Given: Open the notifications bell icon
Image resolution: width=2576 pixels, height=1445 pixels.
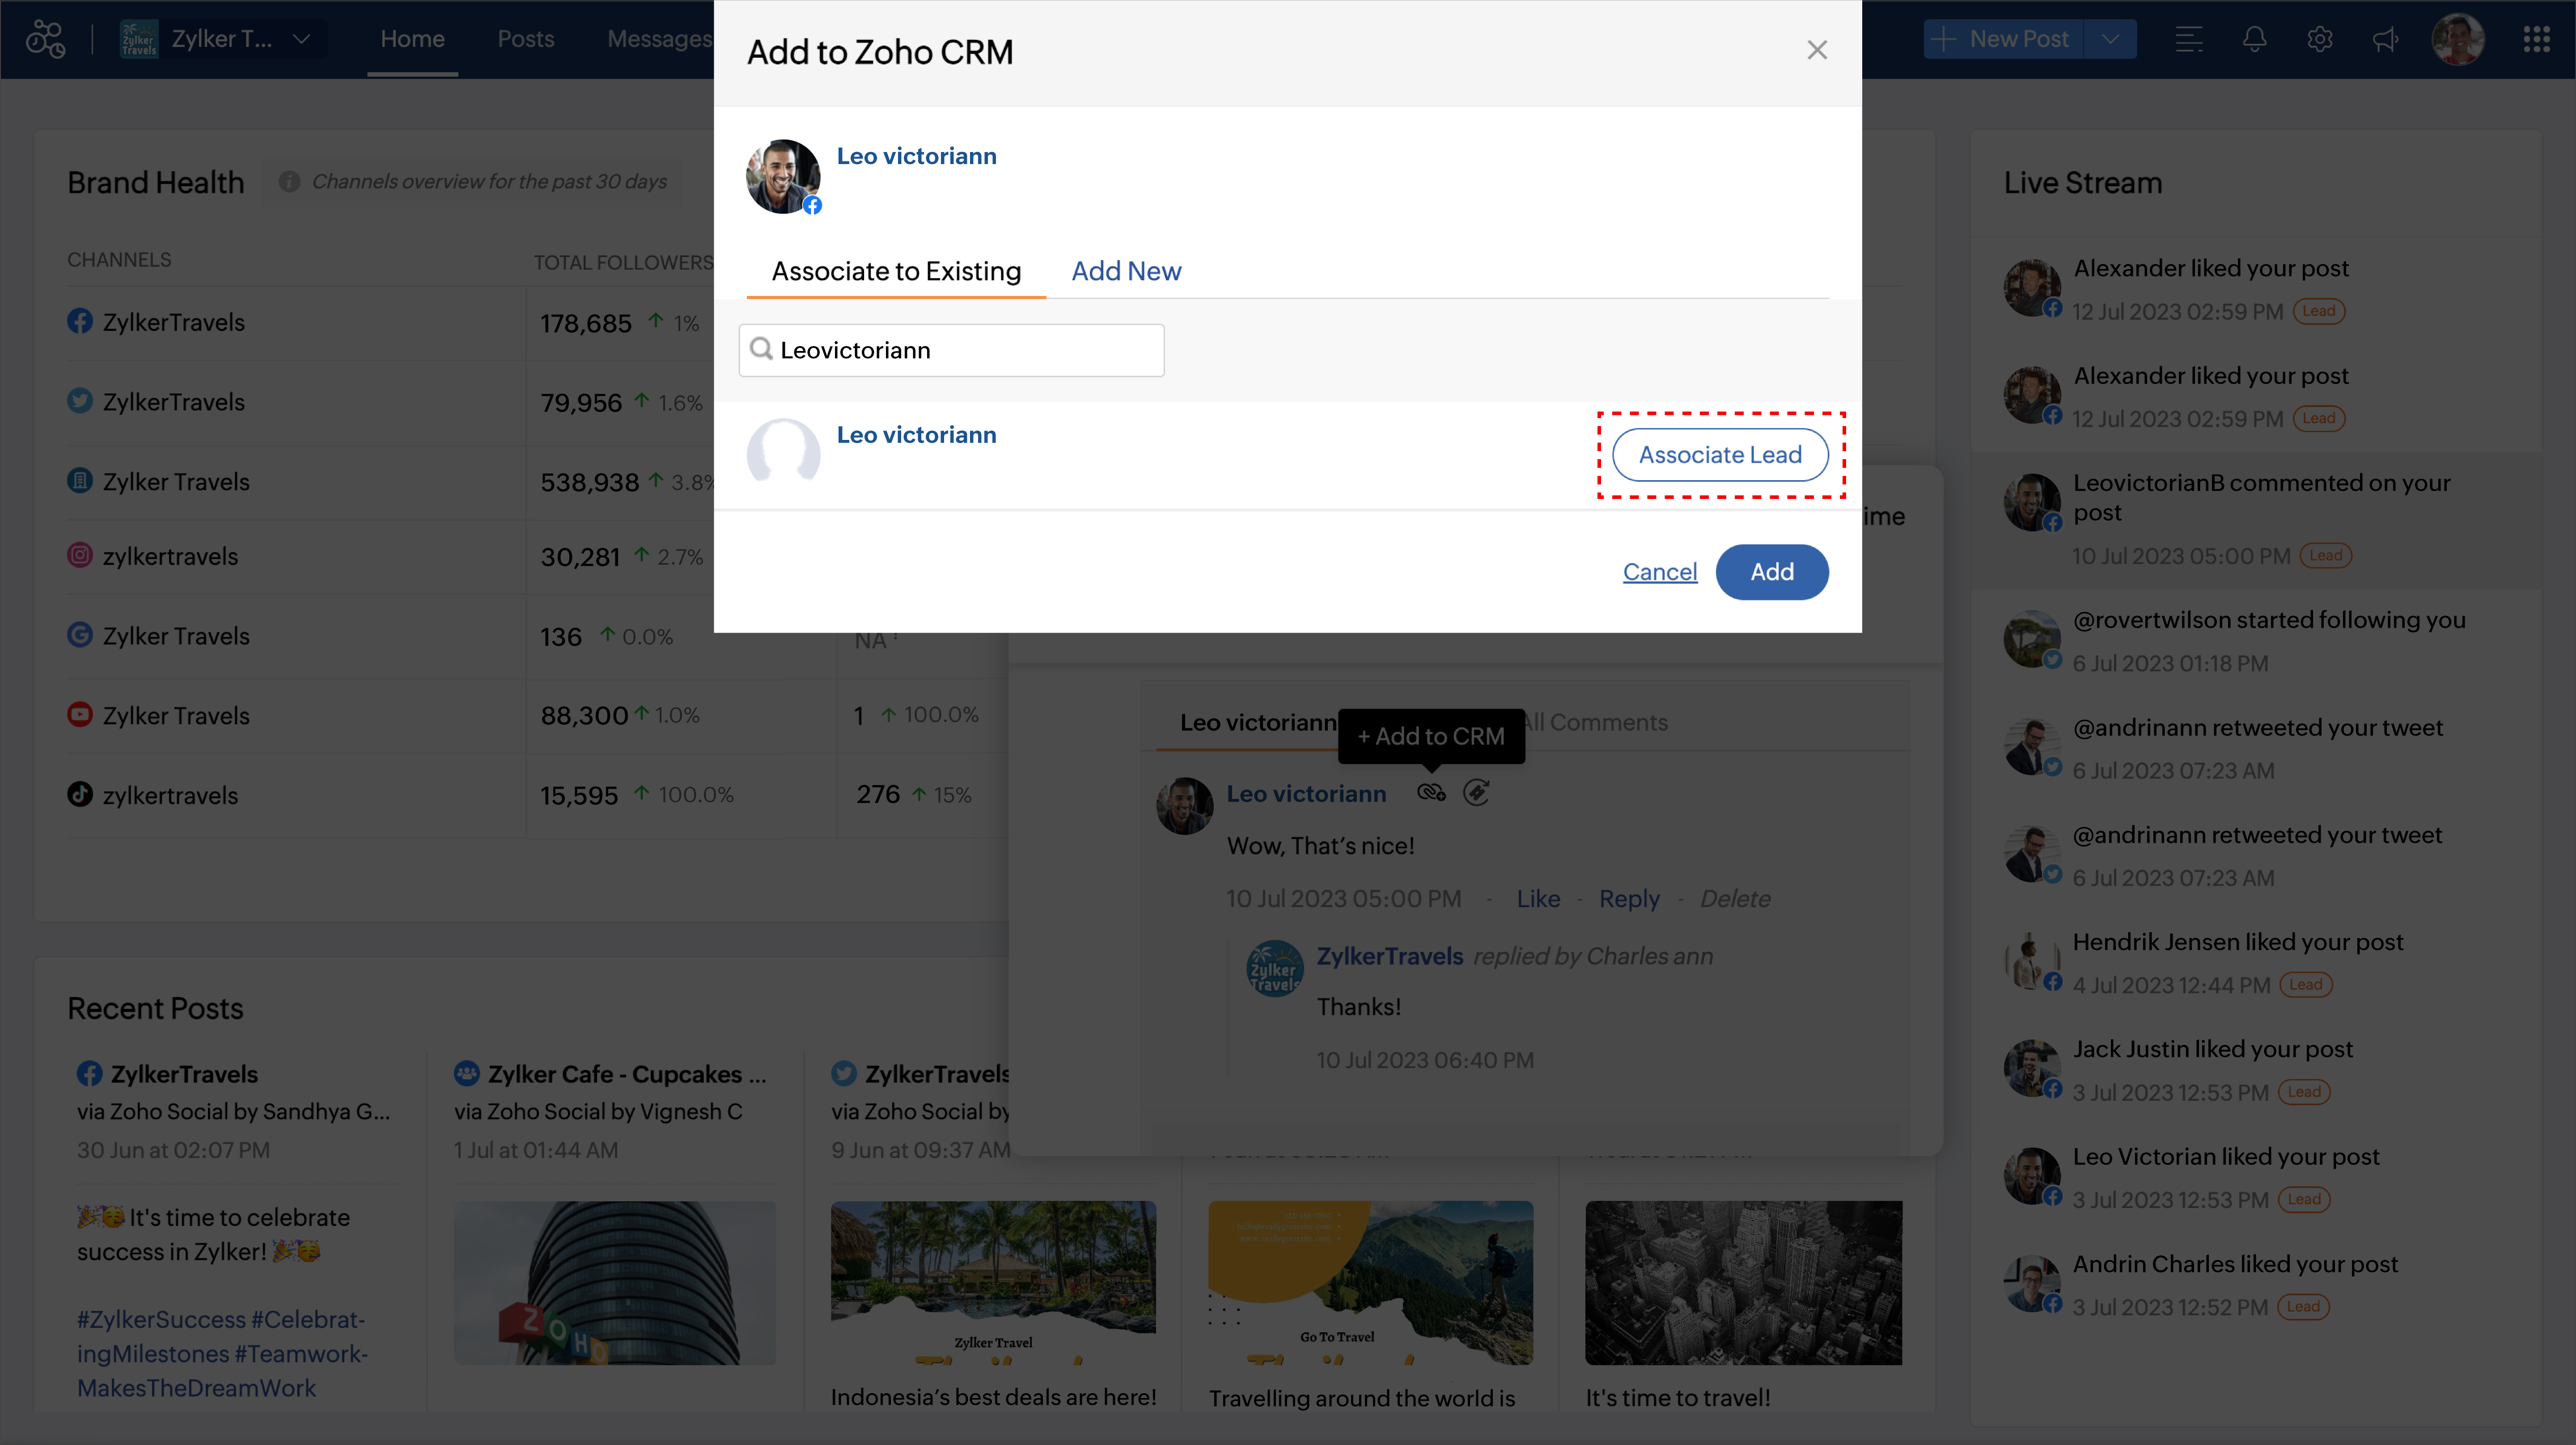Looking at the screenshot, I should (2253, 39).
